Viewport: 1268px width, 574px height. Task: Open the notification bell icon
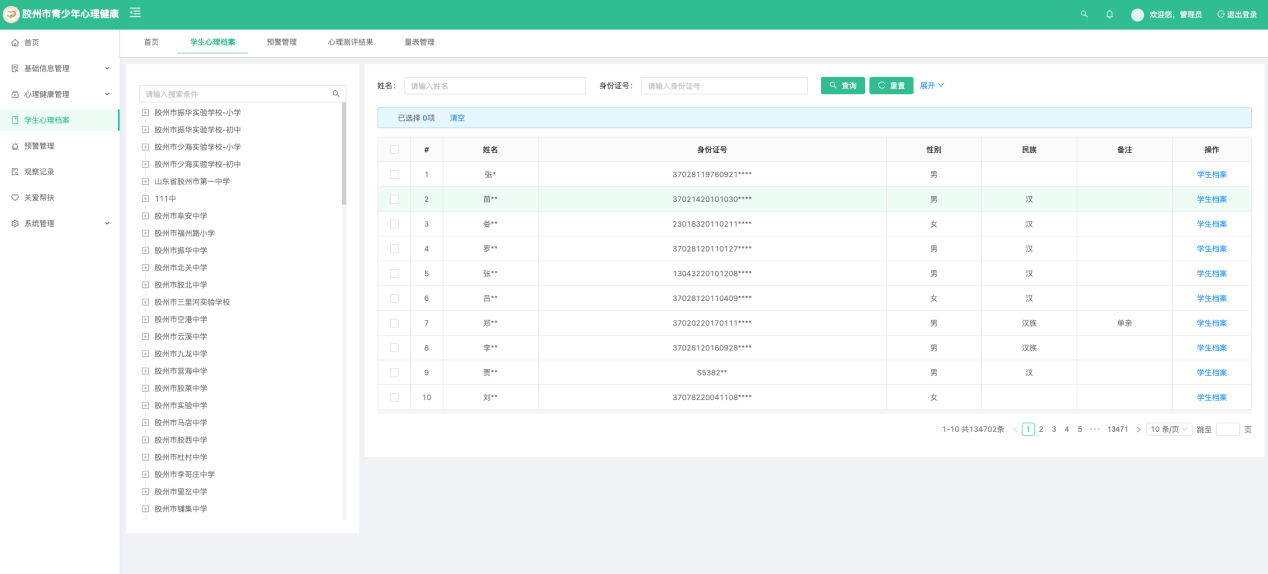pos(1109,14)
